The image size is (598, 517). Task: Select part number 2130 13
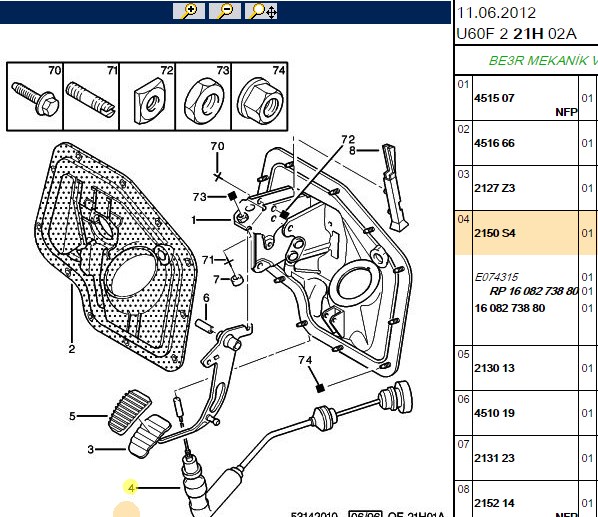tap(494, 368)
